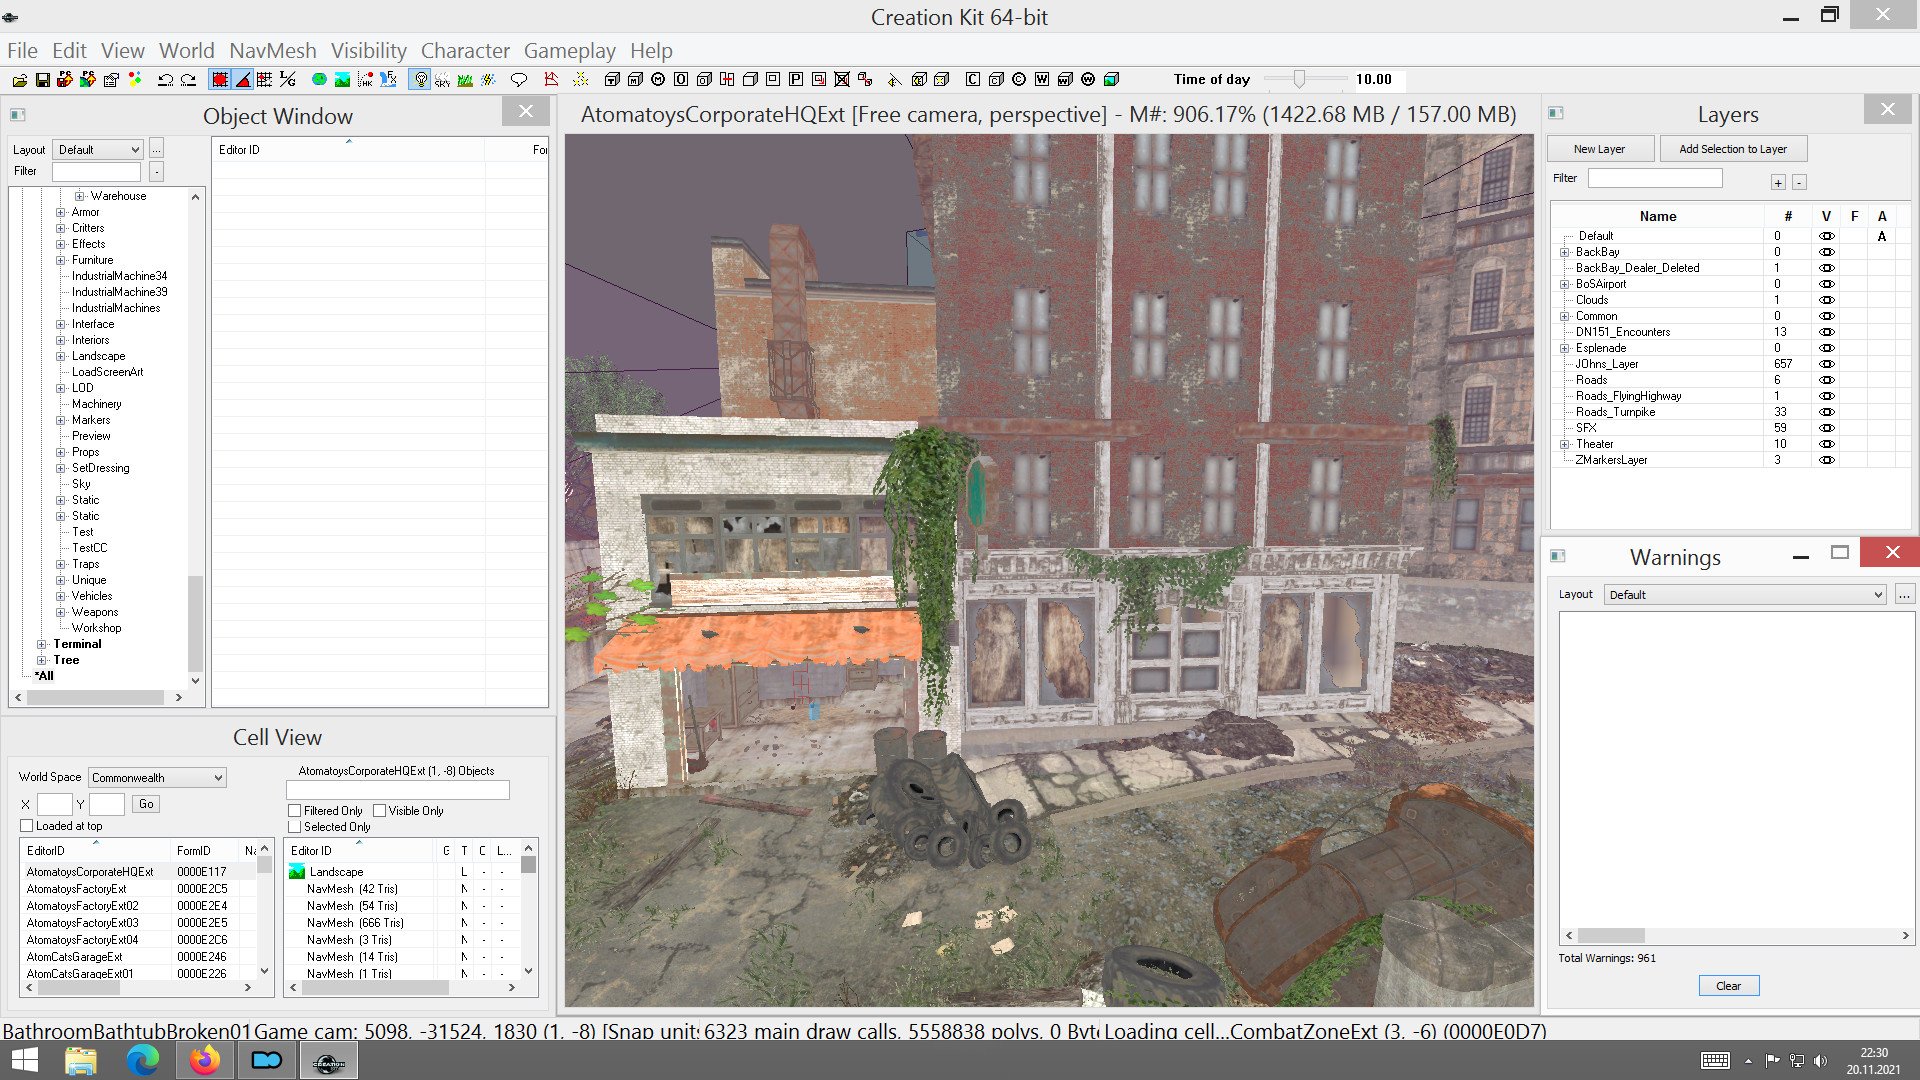The height and width of the screenshot is (1080, 1920).
Task: Click the undo arrow icon
Action: (165, 79)
